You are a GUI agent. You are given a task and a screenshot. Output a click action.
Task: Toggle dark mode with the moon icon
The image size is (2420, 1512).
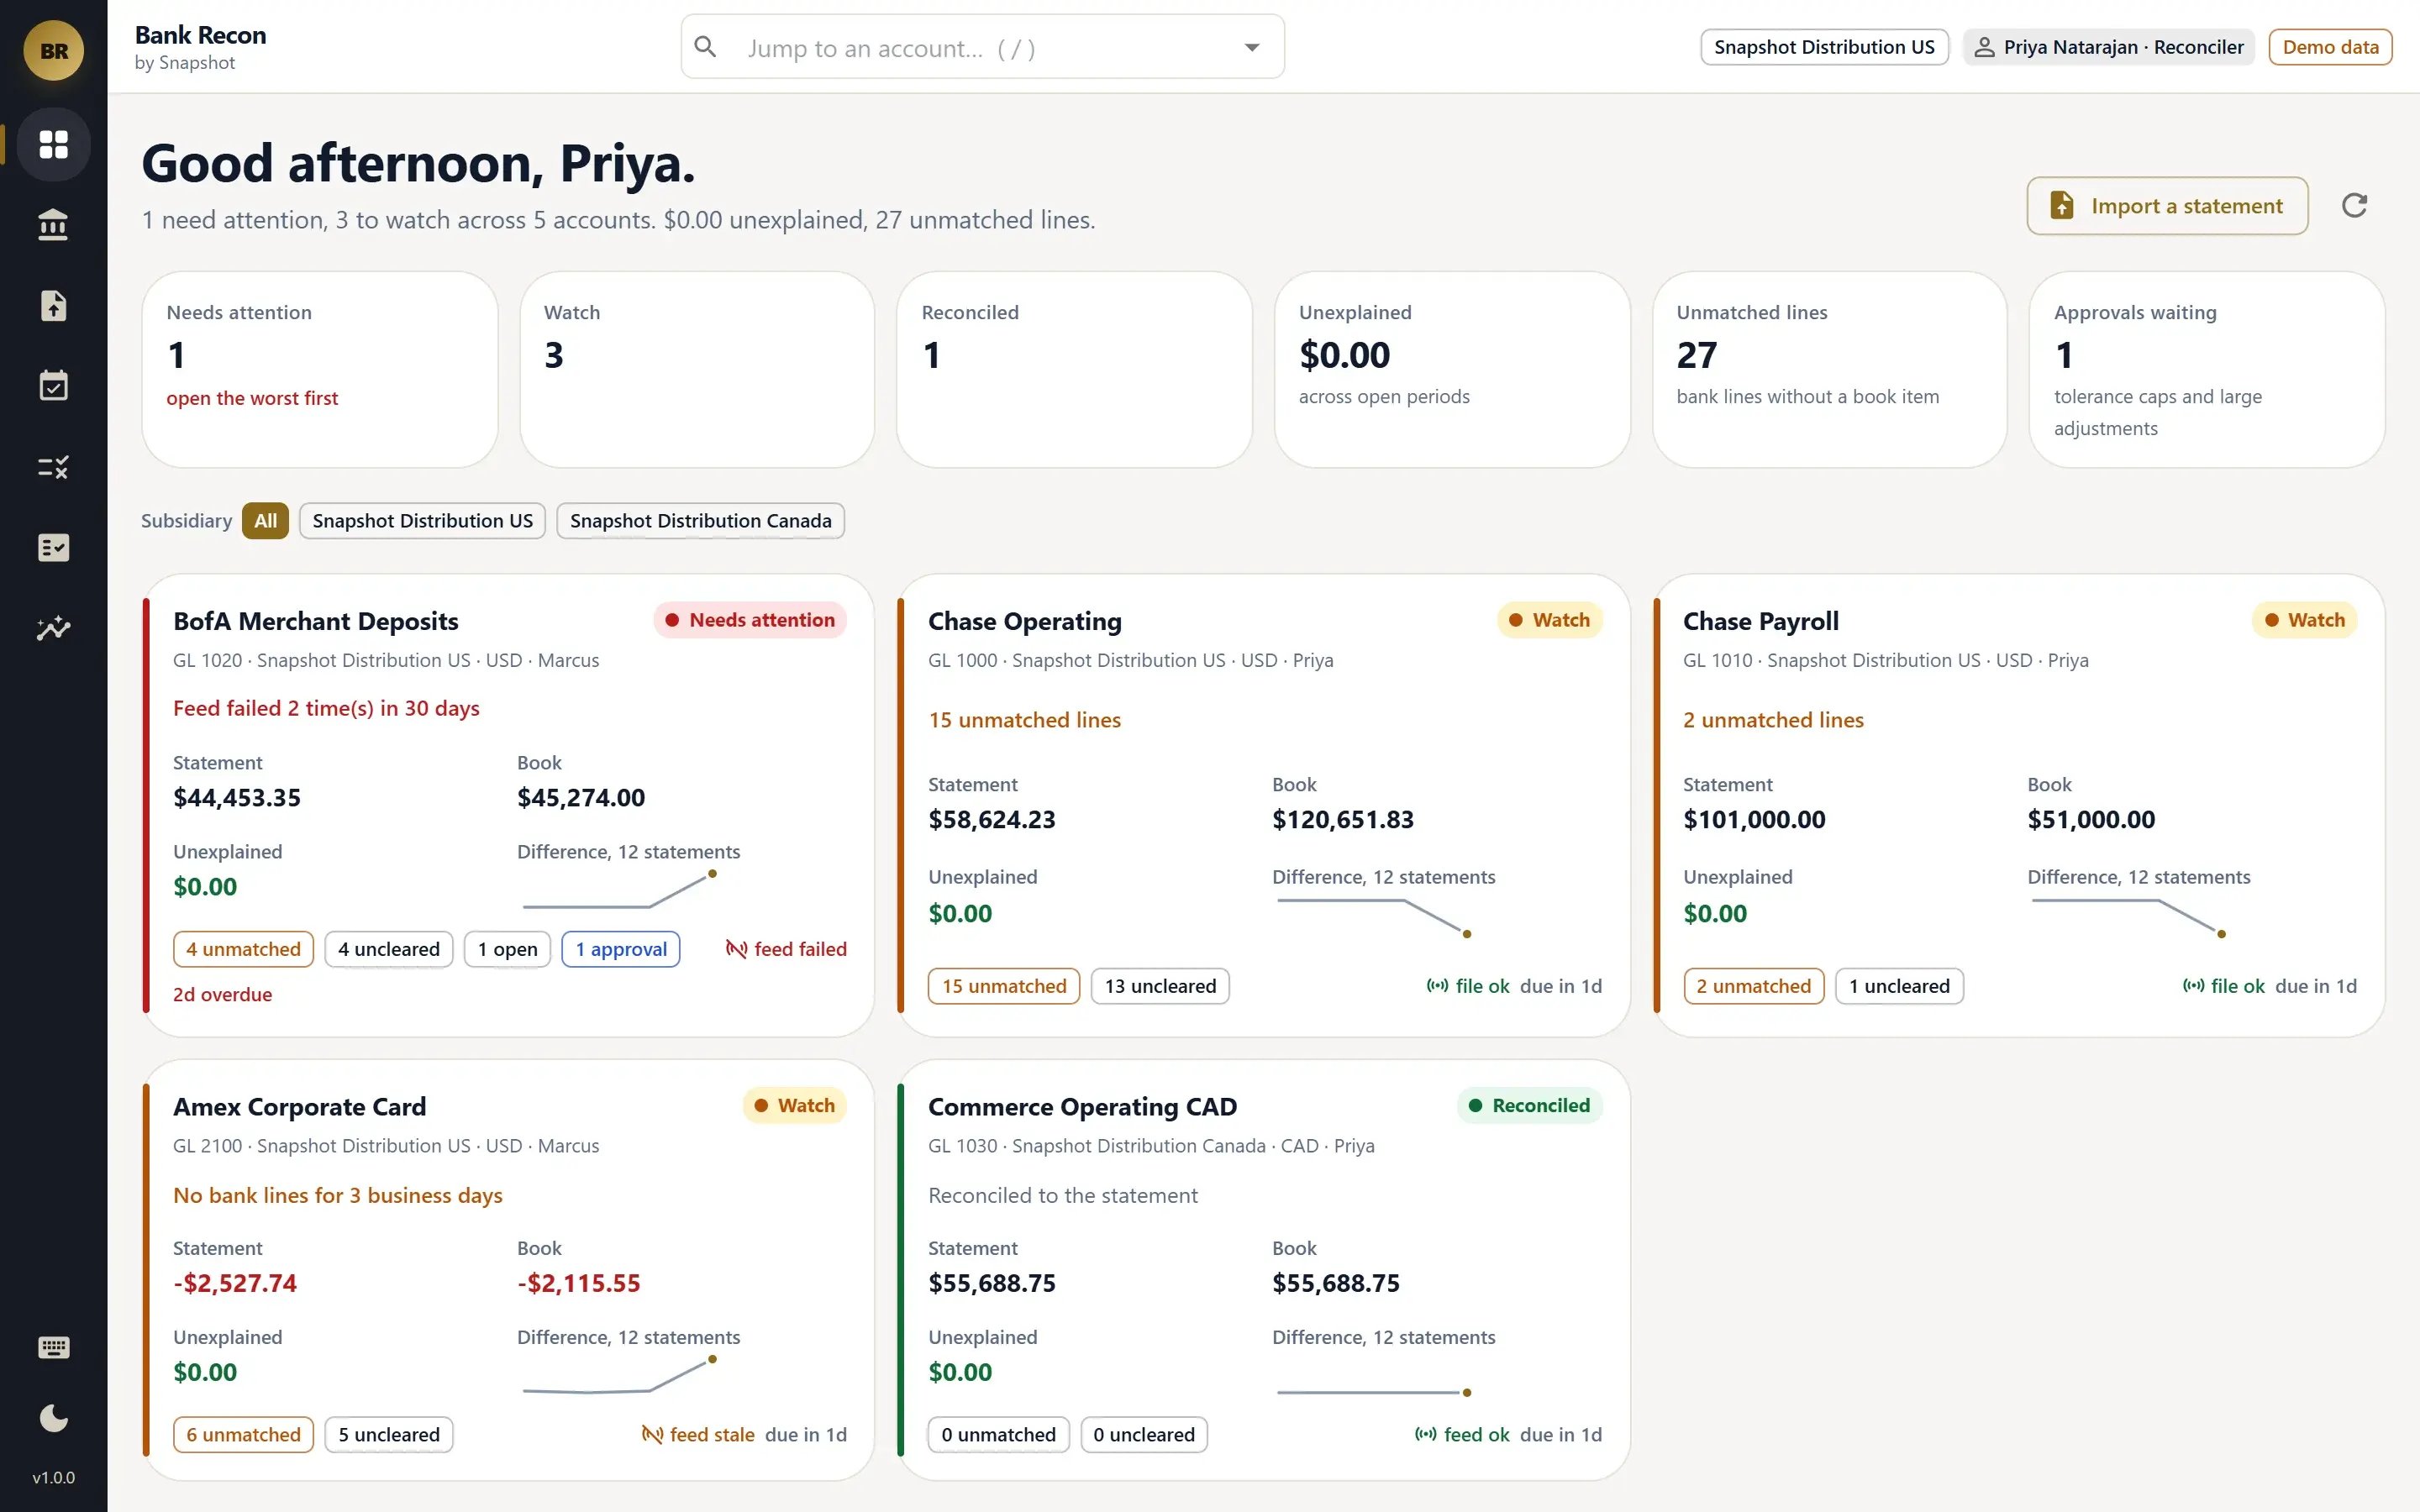(53, 1418)
